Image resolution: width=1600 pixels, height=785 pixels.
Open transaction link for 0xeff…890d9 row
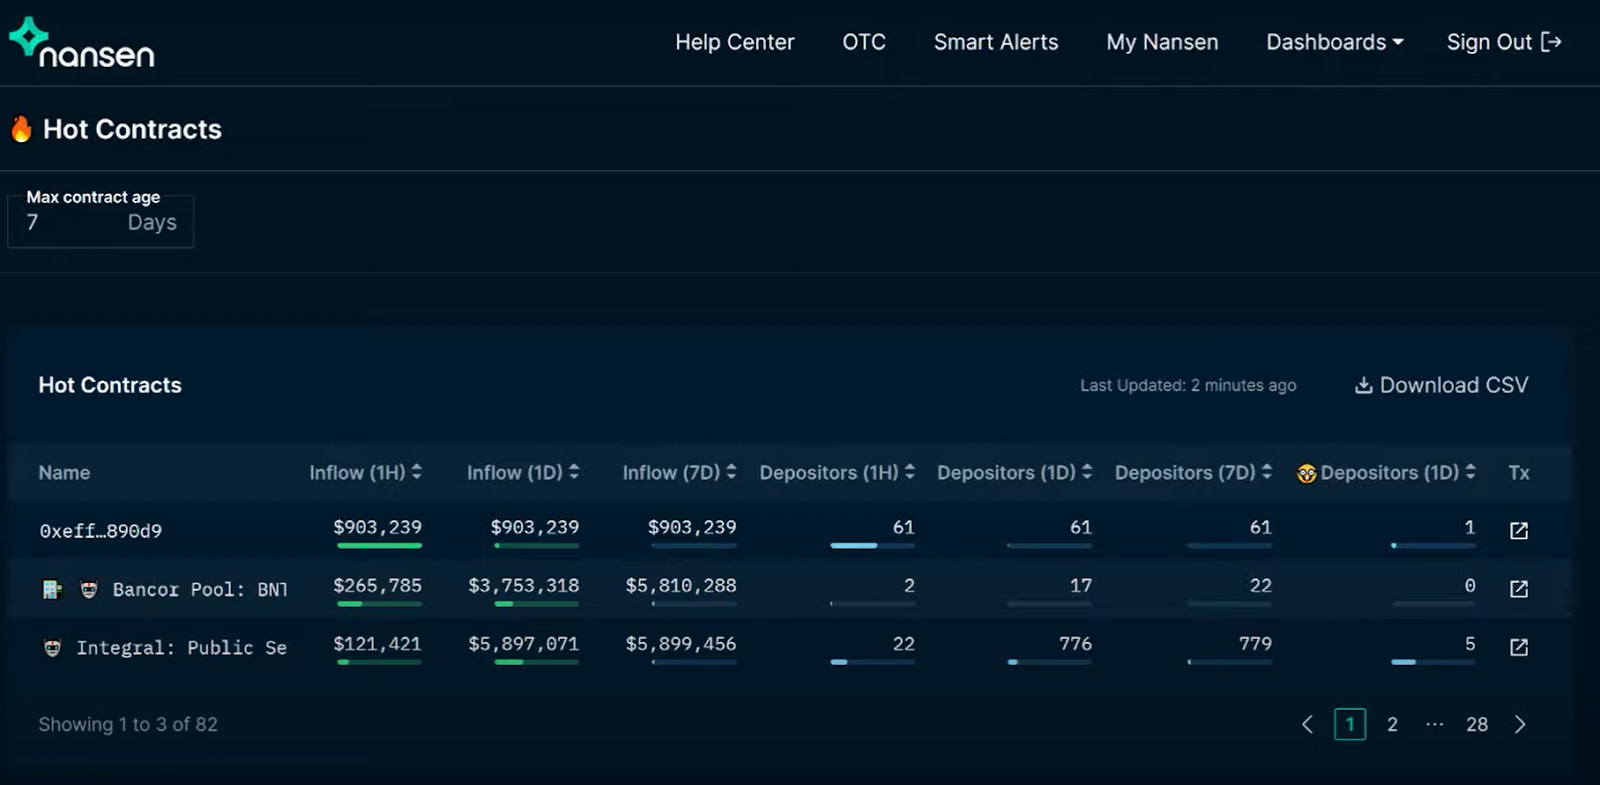click(1518, 531)
